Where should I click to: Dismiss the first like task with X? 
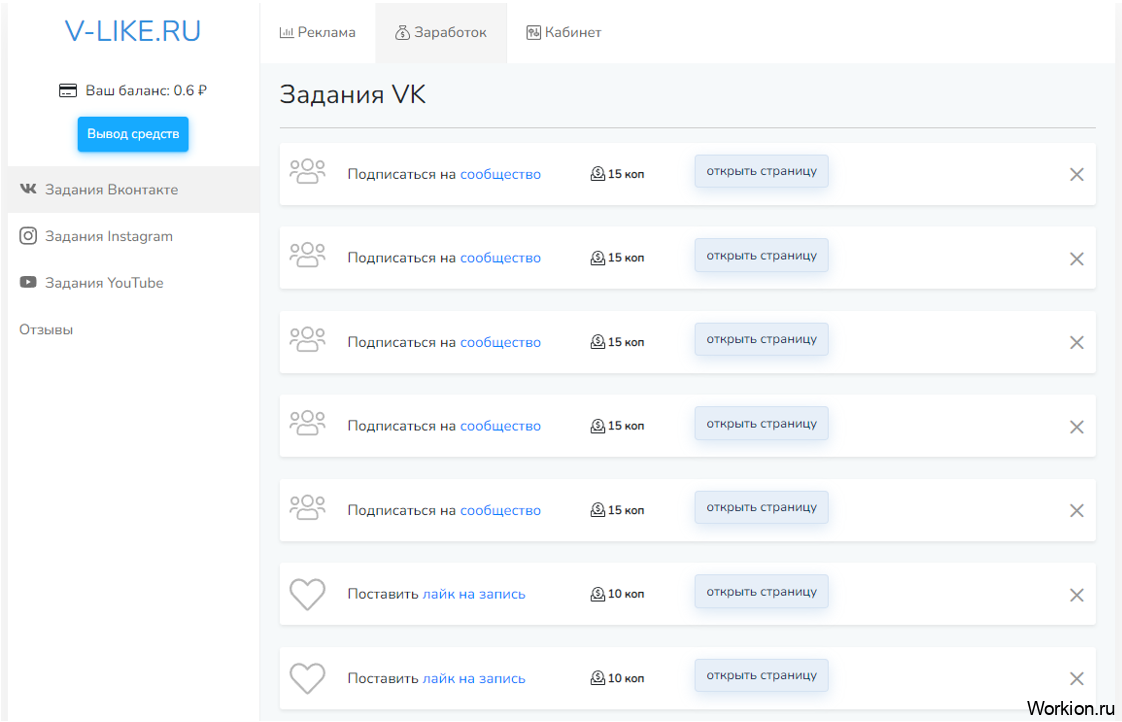(x=1076, y=595)
